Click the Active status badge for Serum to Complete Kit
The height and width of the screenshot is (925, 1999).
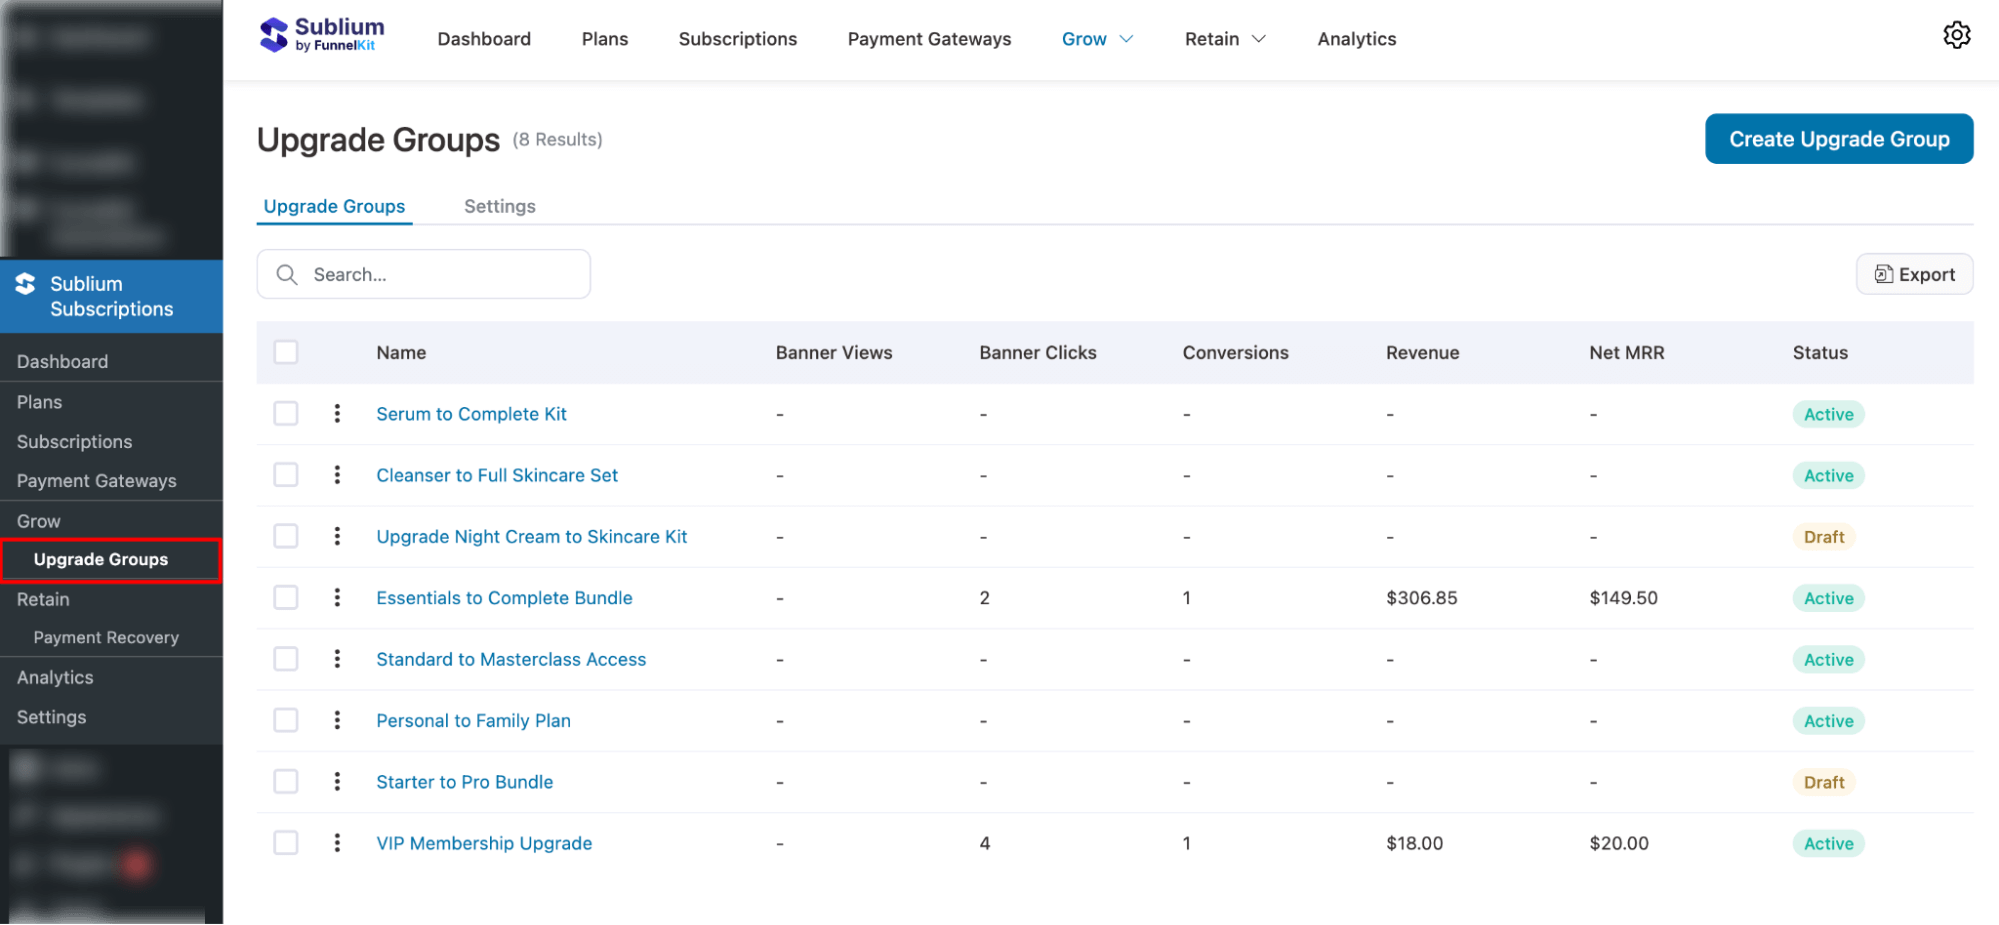tap(1828, 413)
